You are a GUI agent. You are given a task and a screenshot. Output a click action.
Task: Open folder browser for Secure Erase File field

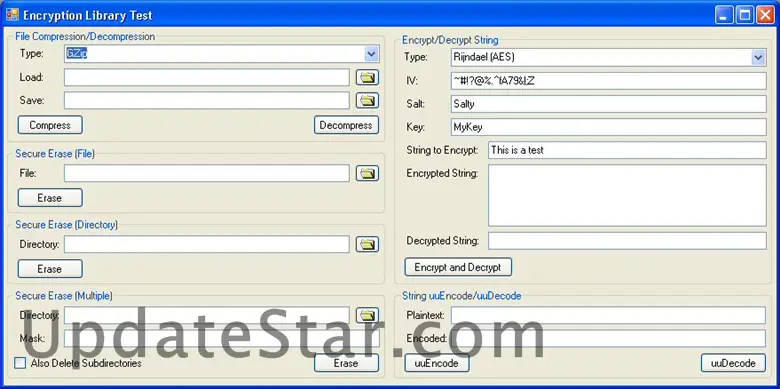pyautogui.click(x=367, y=173)
